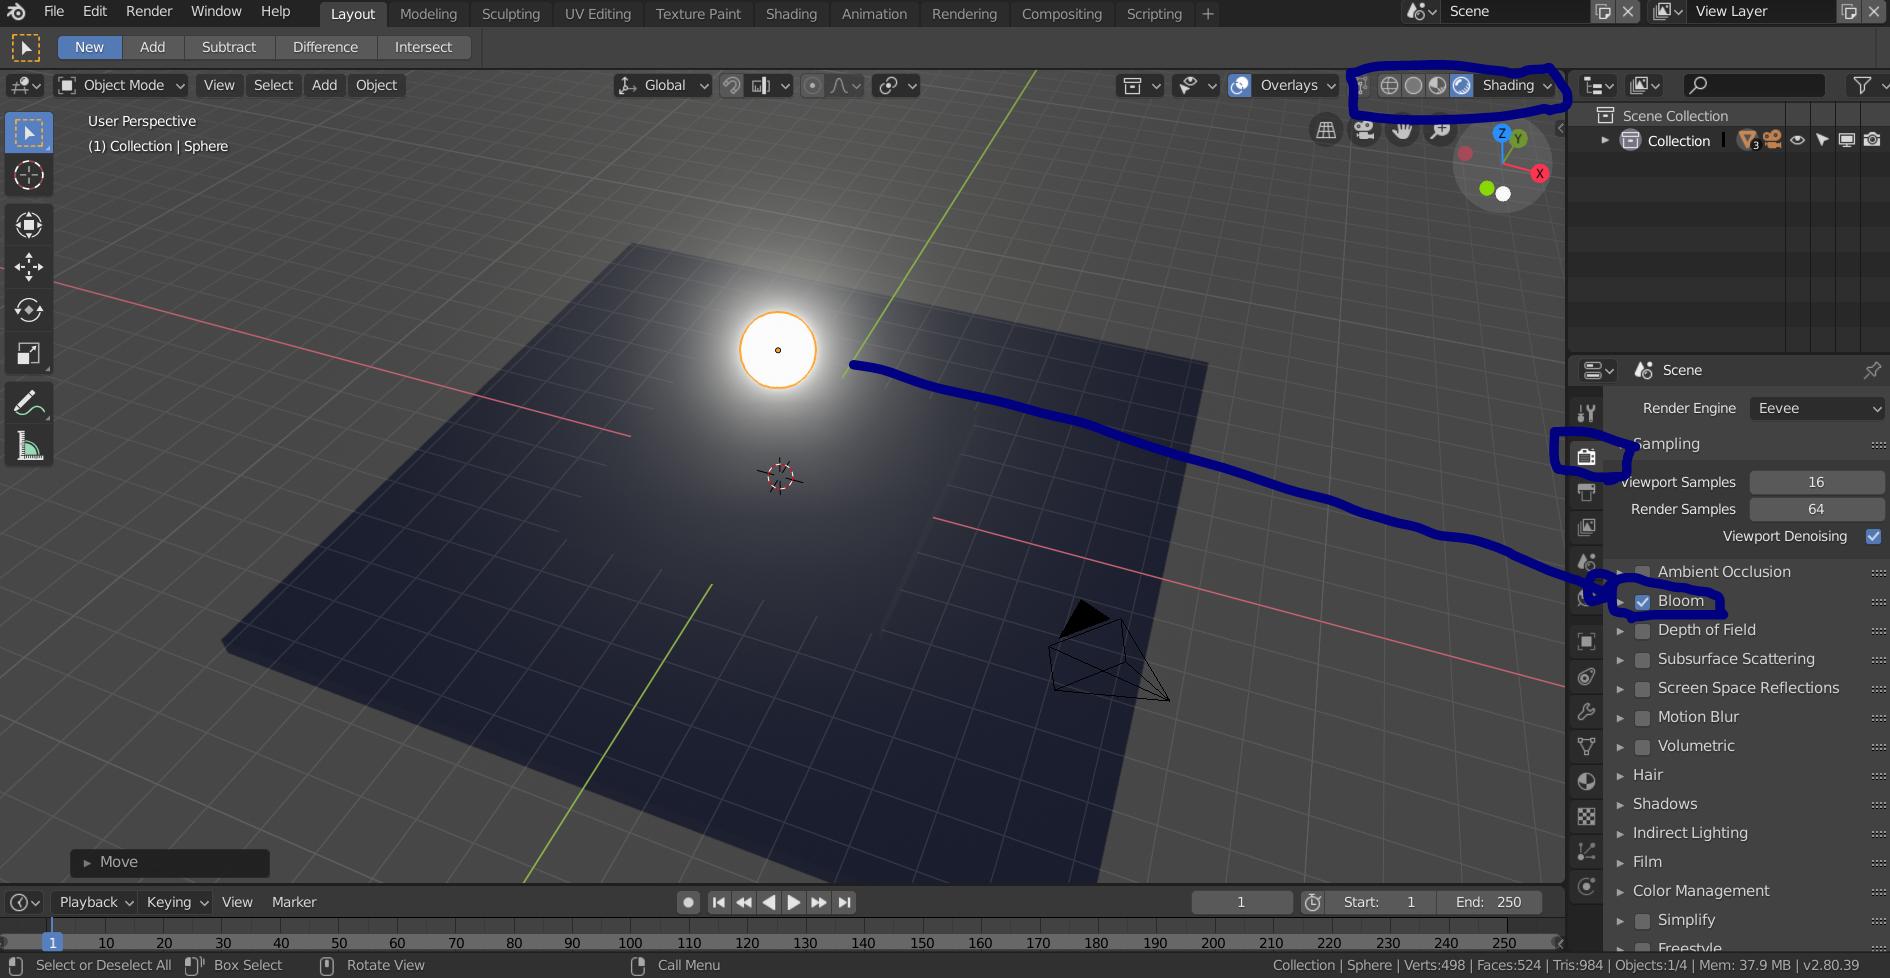Switch to rendered shading mode

1461,86
